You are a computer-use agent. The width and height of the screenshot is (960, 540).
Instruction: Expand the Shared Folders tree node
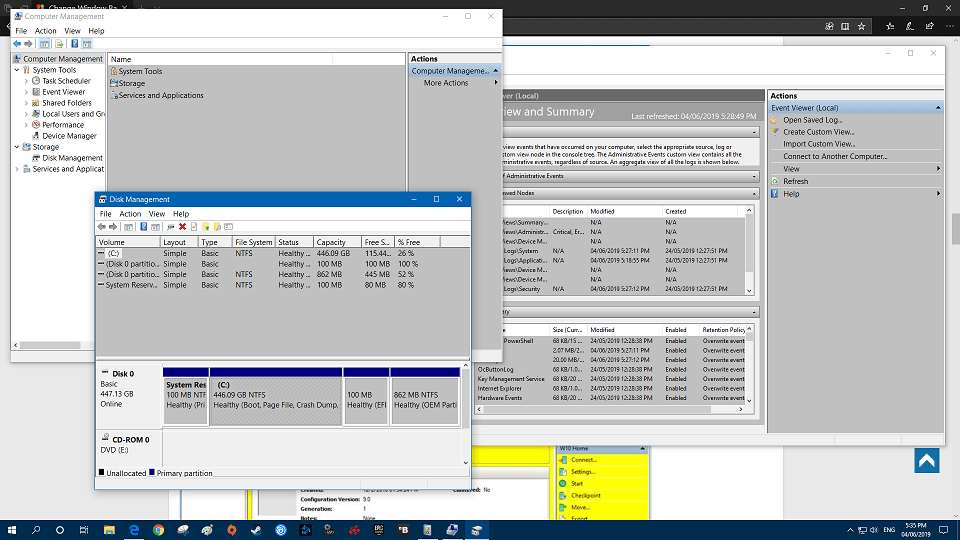[26, 103]
